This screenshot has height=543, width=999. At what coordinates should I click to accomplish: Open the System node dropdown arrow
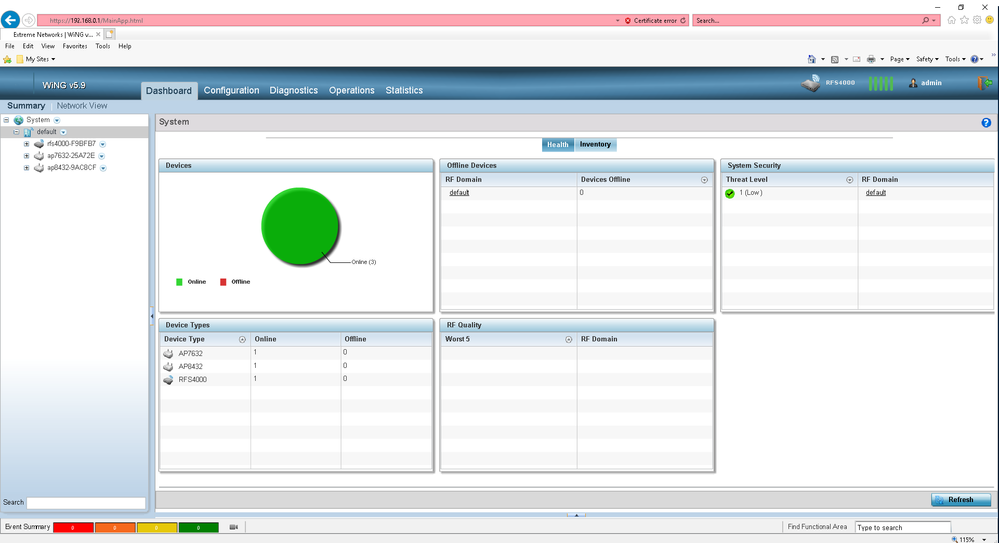coord(57,120)
